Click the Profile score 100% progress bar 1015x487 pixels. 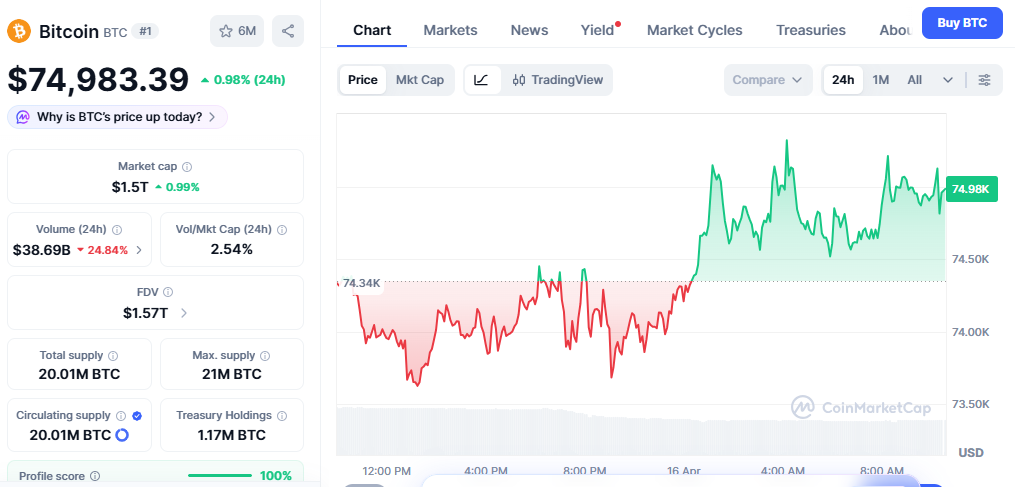(x=219, y=476)
